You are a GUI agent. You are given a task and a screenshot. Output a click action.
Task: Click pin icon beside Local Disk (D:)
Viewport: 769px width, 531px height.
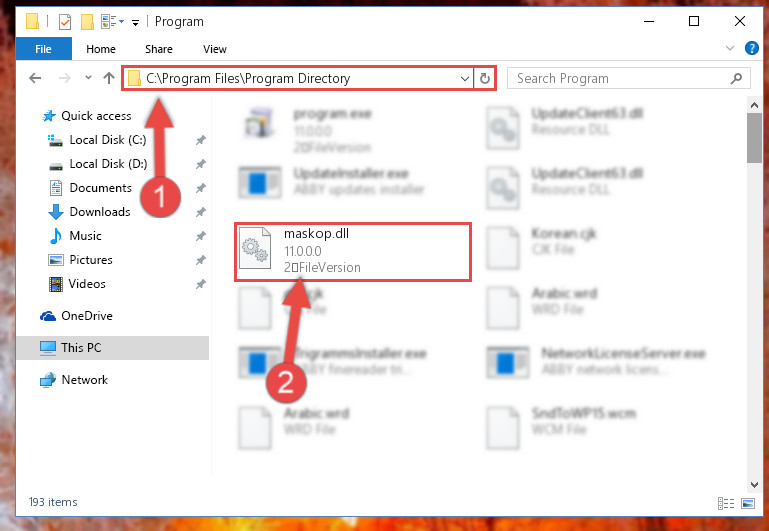(201, 164)
